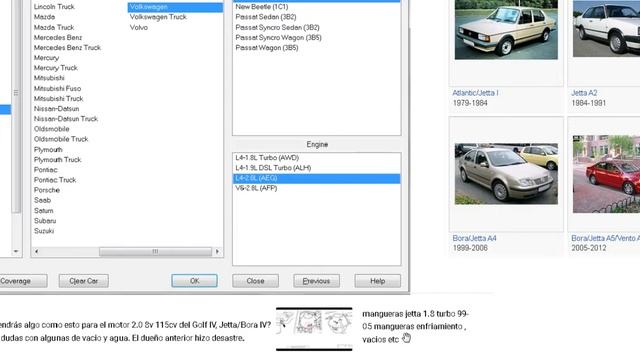Select L4-1.9L DSL Turbo (ALH) engine

(273, 168)
